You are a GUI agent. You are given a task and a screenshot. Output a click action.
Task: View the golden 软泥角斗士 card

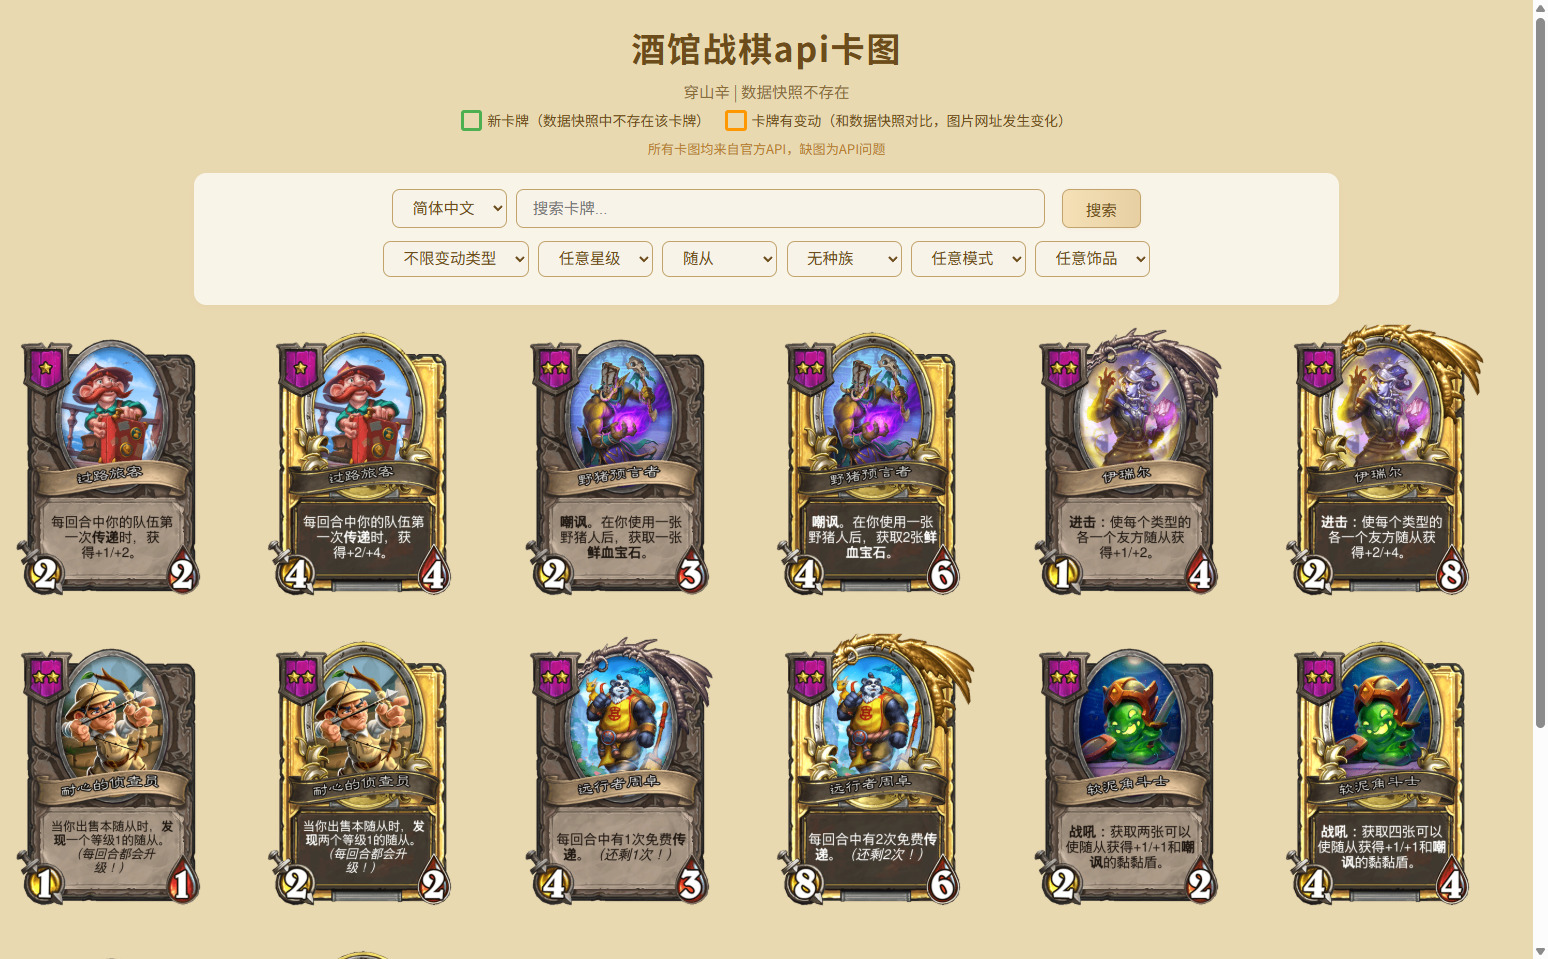[x=1381, y=773]
